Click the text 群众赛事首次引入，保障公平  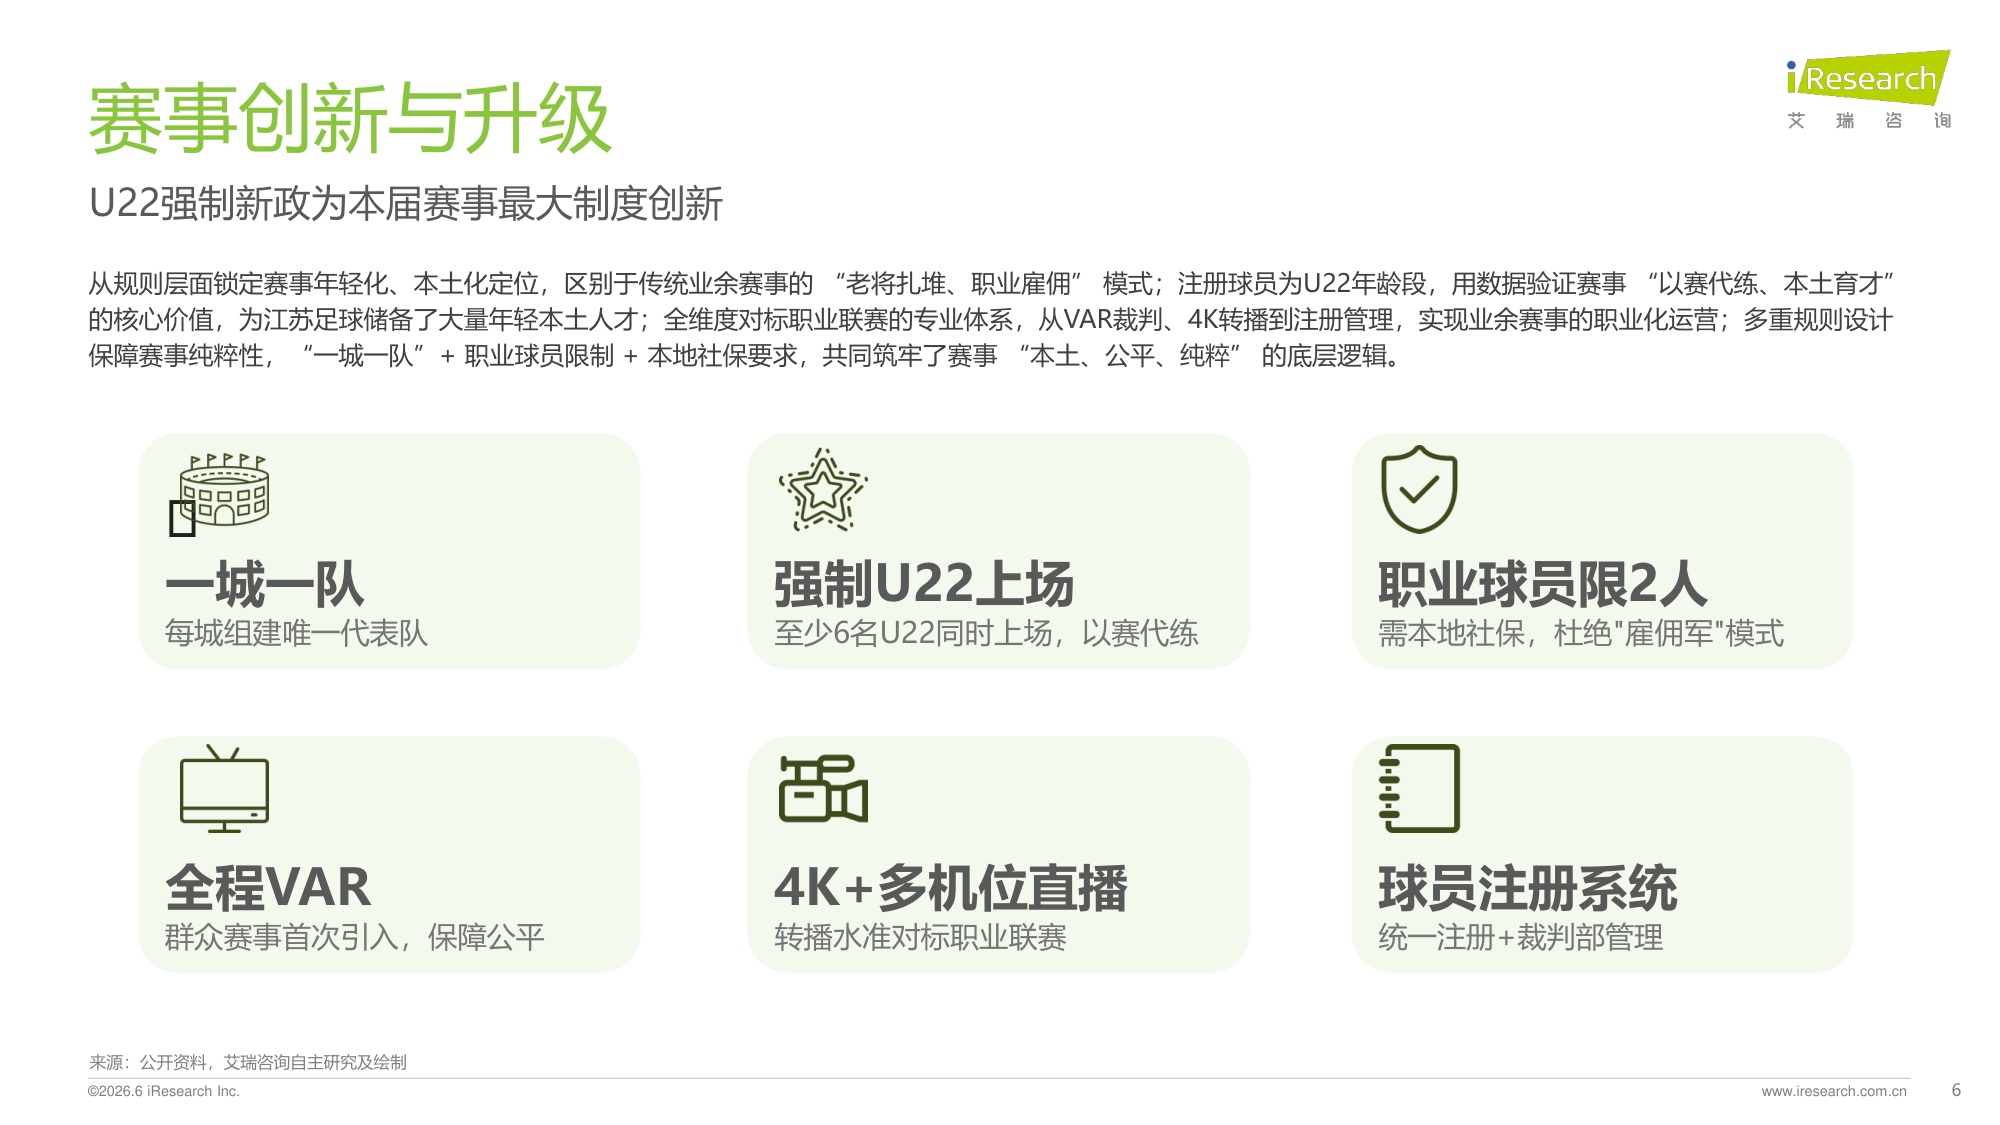click(x=355, y=937)
